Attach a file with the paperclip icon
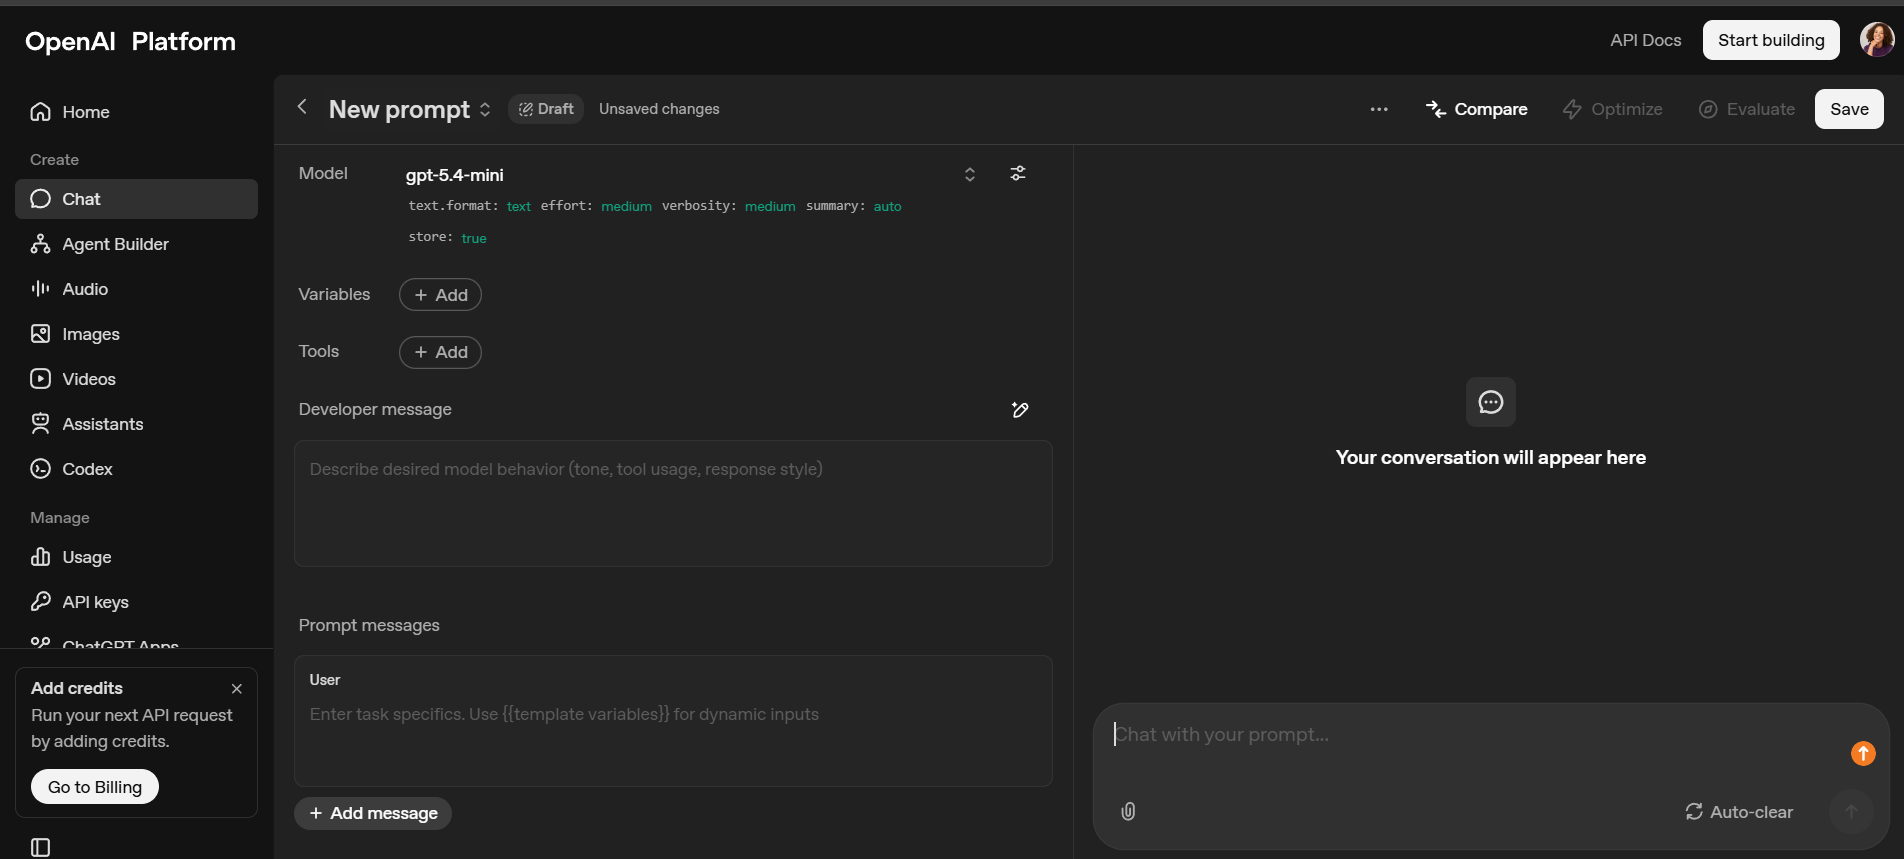 1128,811
